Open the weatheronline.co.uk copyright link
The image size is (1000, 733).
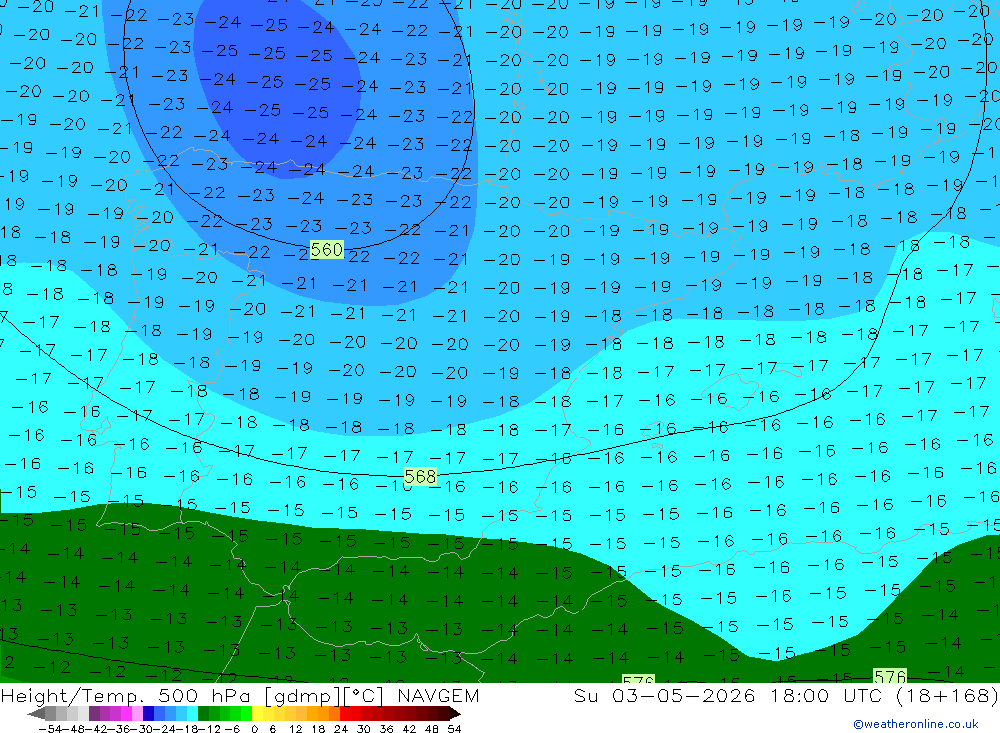click(916, 724)
